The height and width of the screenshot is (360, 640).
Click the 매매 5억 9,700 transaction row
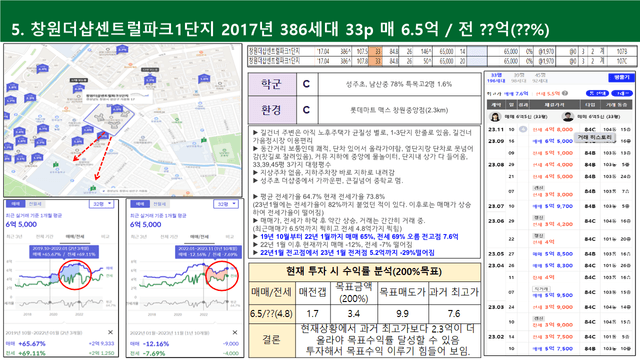tap(559, 206)
